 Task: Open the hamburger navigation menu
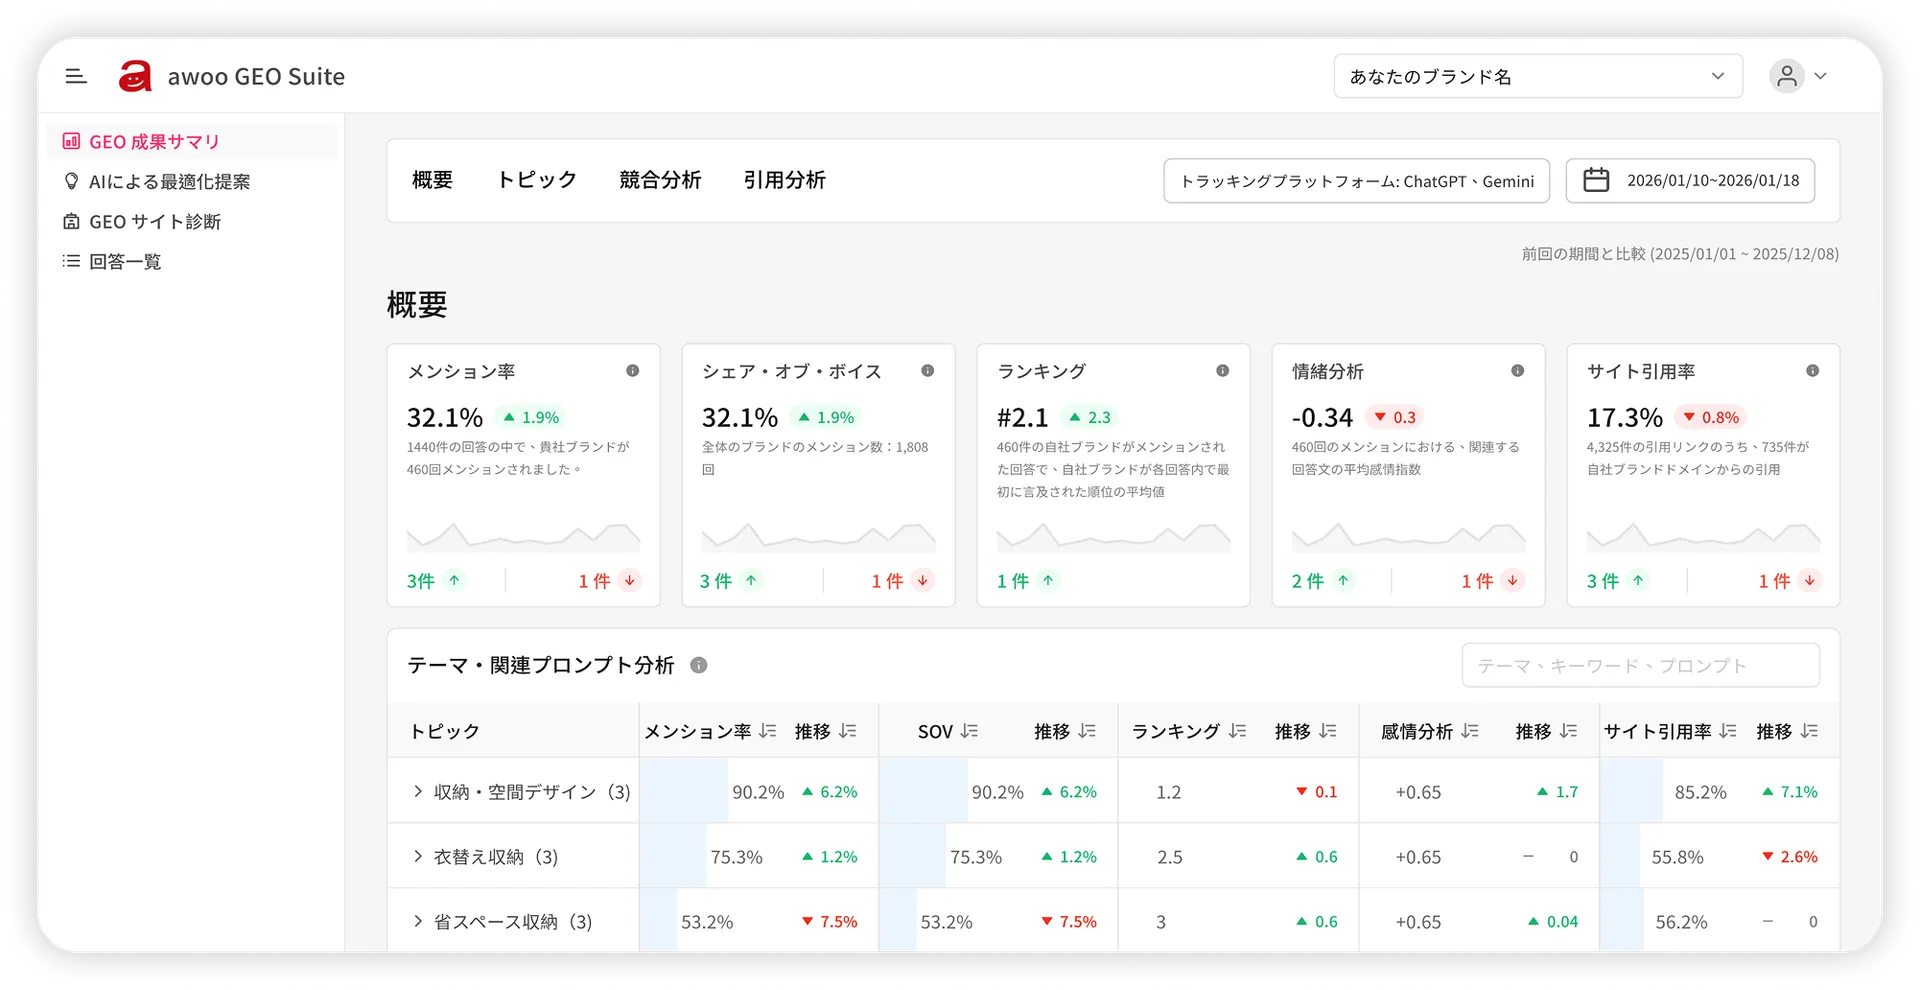[75, 75]
